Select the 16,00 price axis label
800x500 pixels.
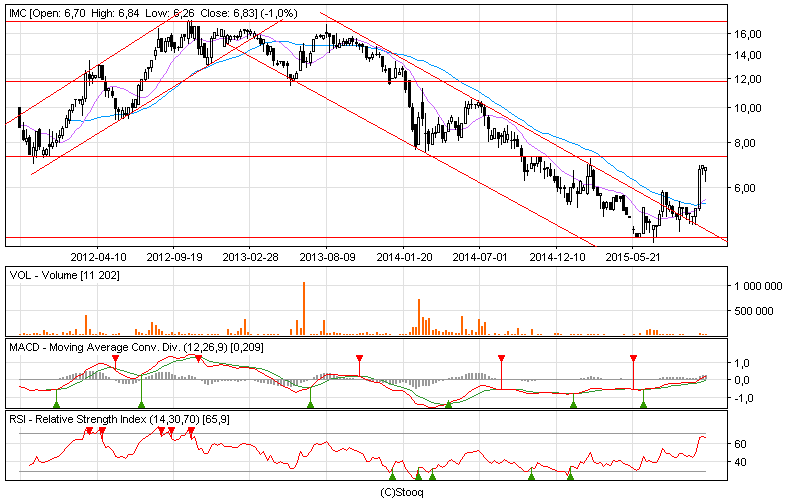point(748,34)
